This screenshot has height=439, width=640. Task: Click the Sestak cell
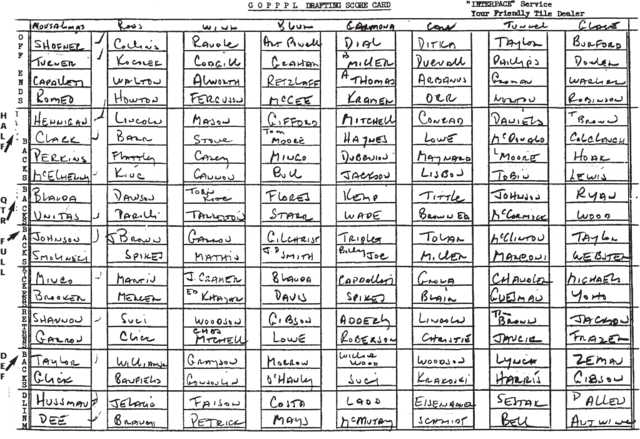click(x=518, y=400)
